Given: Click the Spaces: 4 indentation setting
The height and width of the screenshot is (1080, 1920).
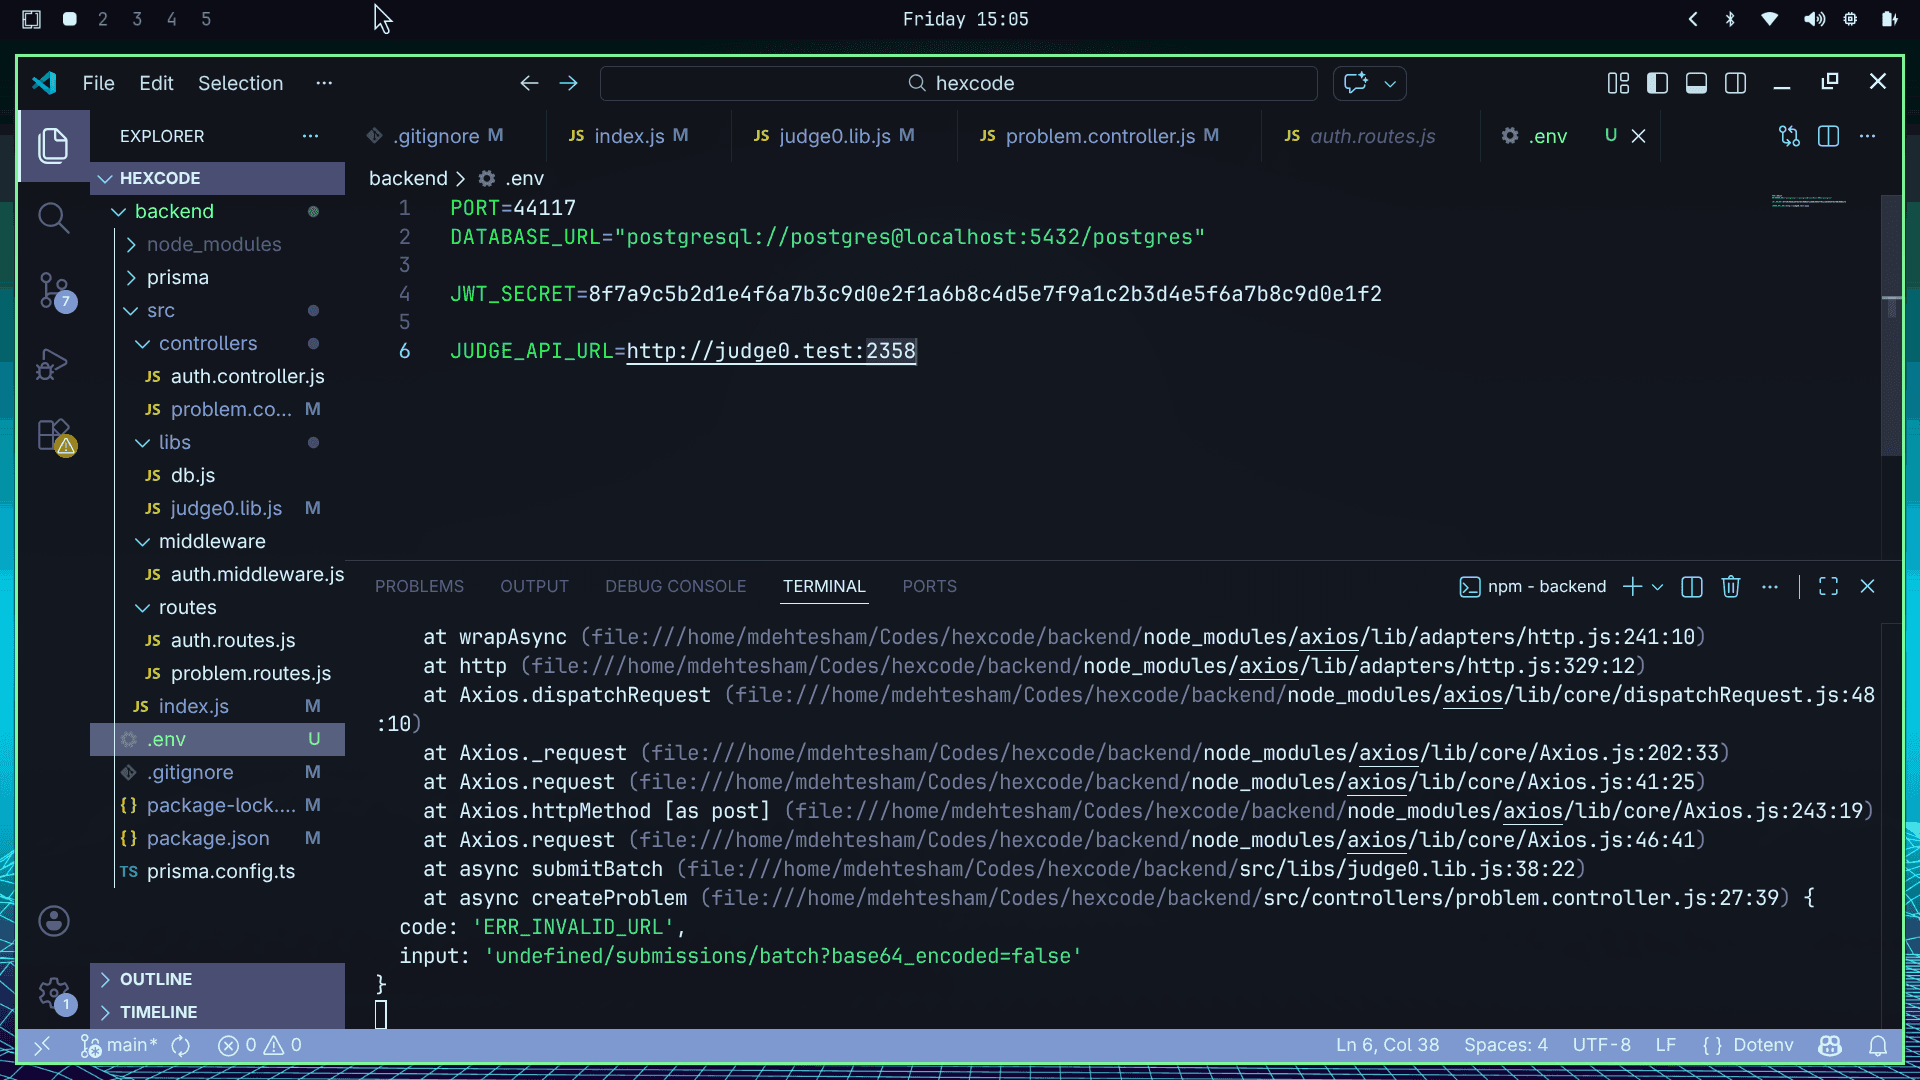Looking at the screenshot, I should [1505, 1045].
